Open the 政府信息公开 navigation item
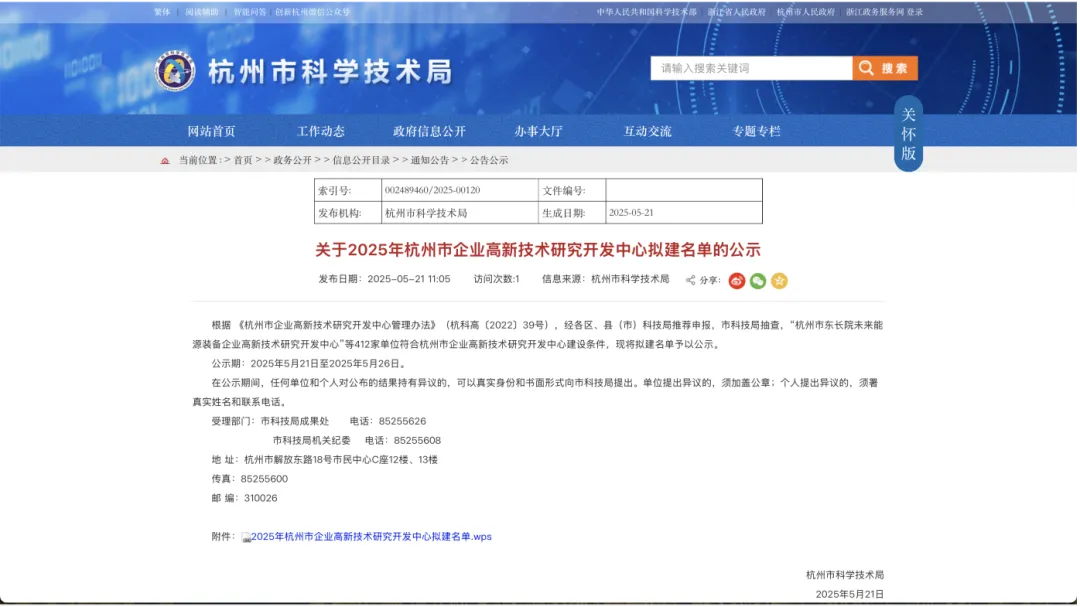 tap(430, 131)
